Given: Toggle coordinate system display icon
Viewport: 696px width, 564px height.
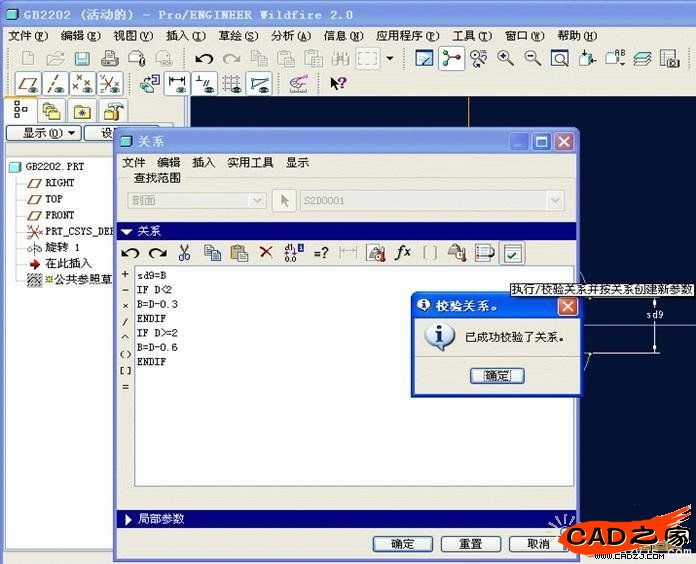Looking at the screenshot, I should 110,84.
